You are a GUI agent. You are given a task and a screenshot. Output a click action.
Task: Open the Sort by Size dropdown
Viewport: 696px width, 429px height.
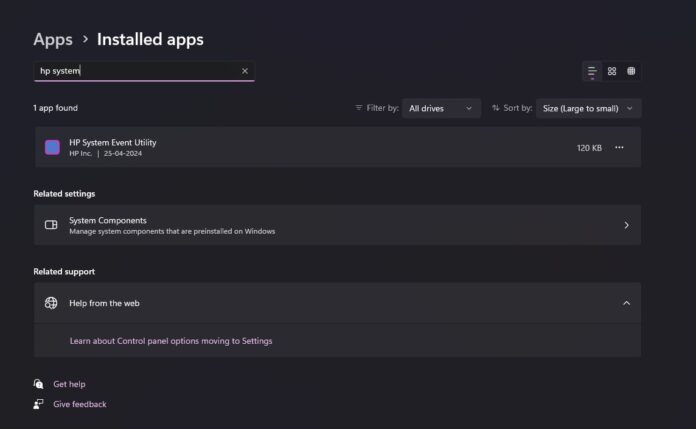click(x=587, y=108)
